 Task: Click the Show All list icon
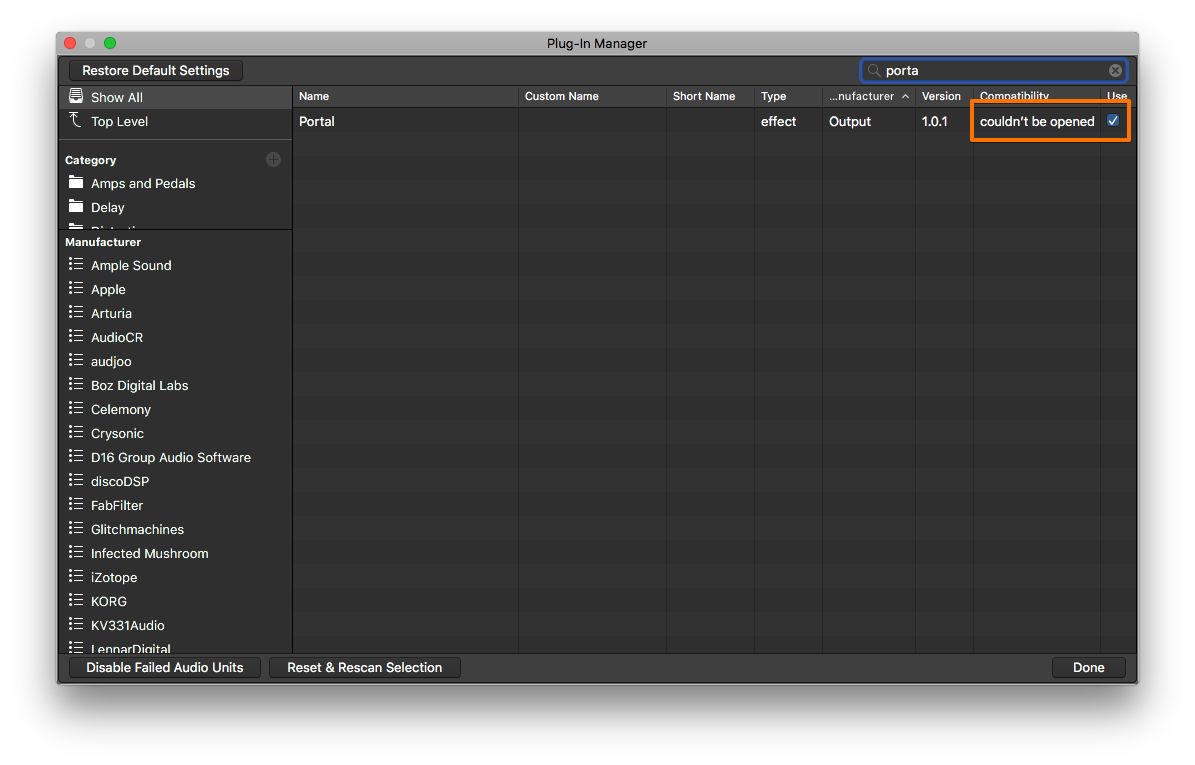click(76, 96)
